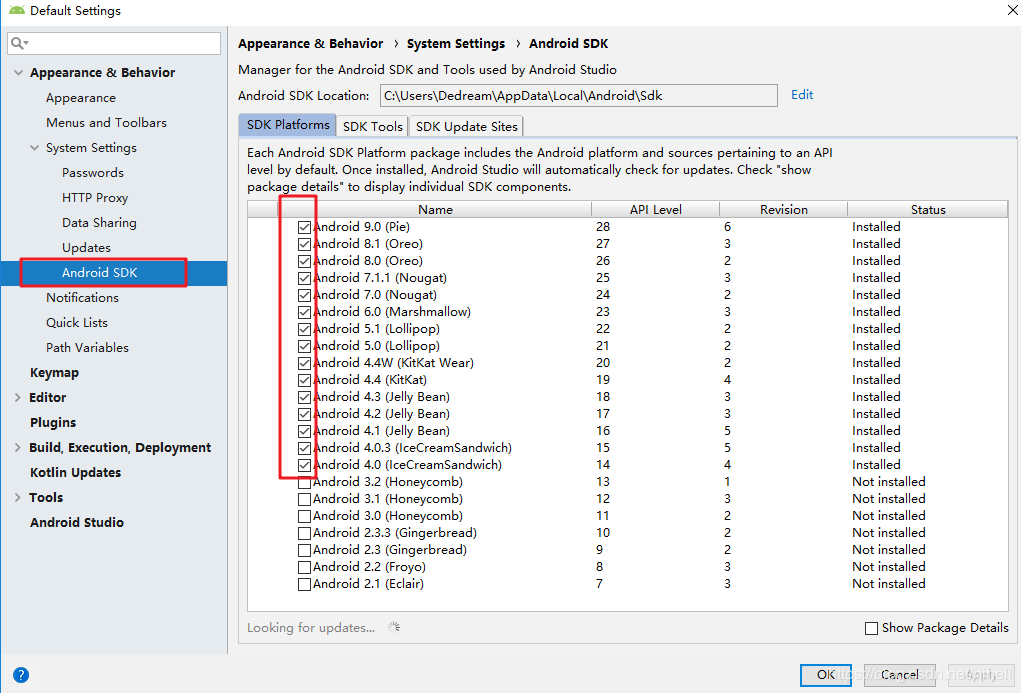Click System Settings breadcrumb

456,44
